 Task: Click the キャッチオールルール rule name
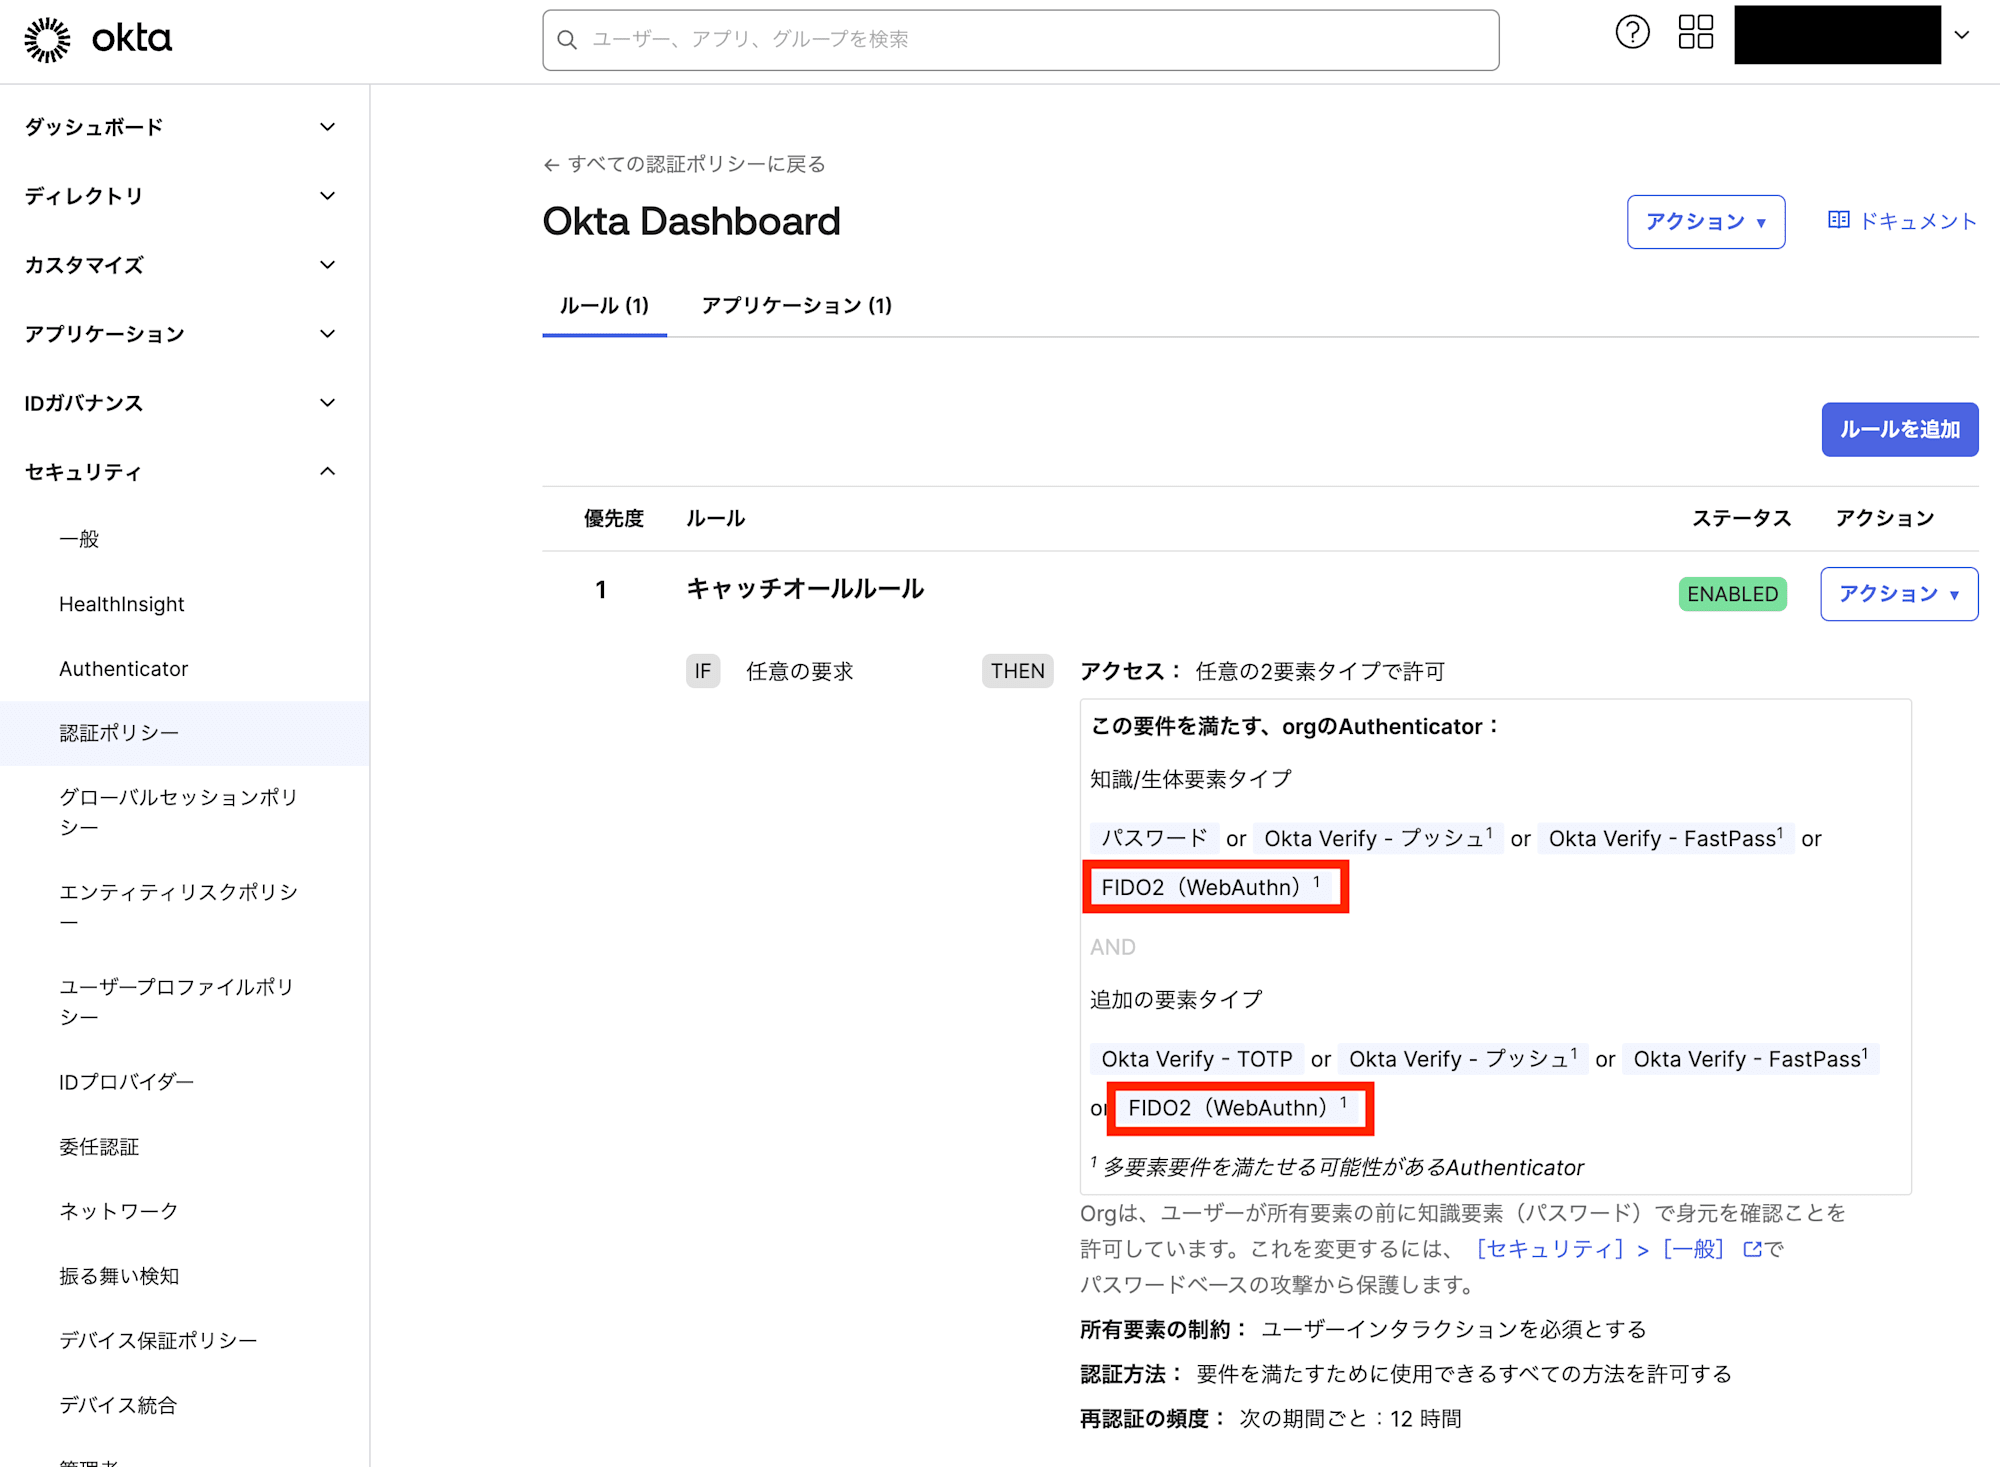pyautogui.click(x=804, y=589)
